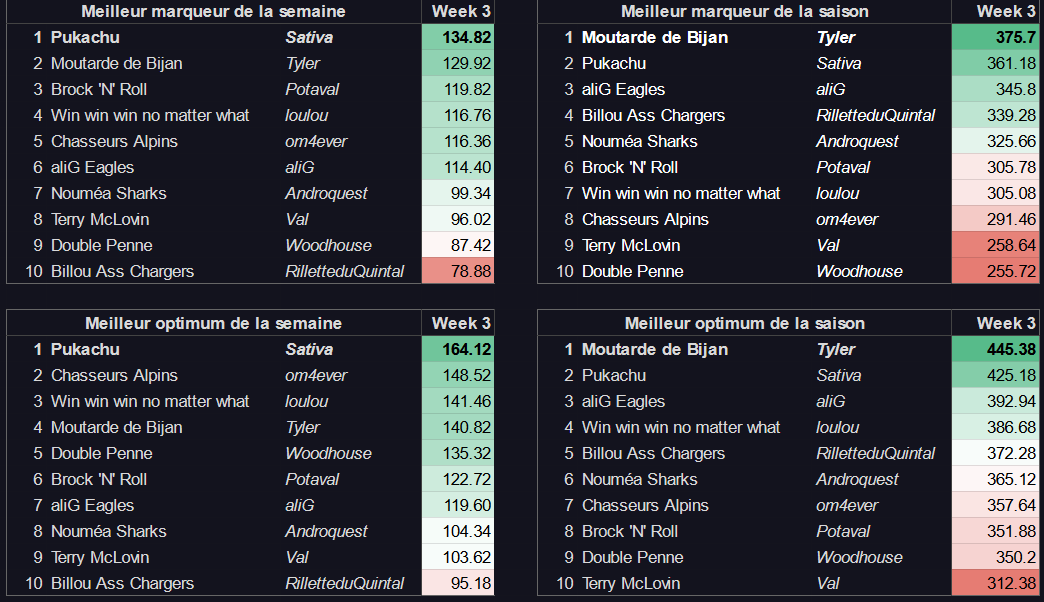This screenshot has width=1044, height=602.
Task: Select Week 3 header above score 445.38
Action: 1006,323
